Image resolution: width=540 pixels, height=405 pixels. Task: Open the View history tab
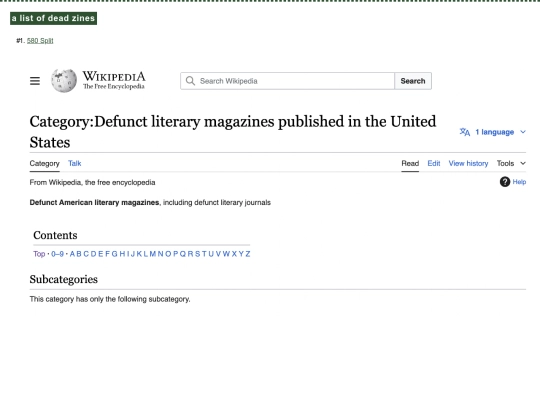pos(468,163)
